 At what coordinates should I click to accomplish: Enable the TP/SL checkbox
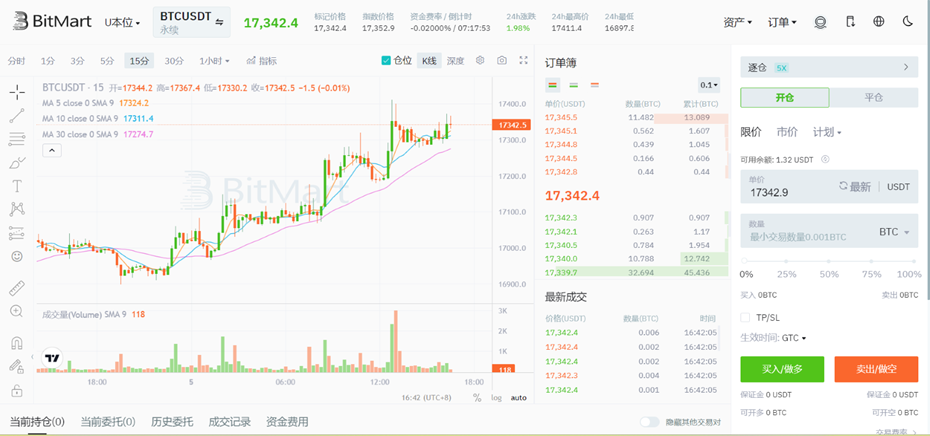(x=745, y=317)
